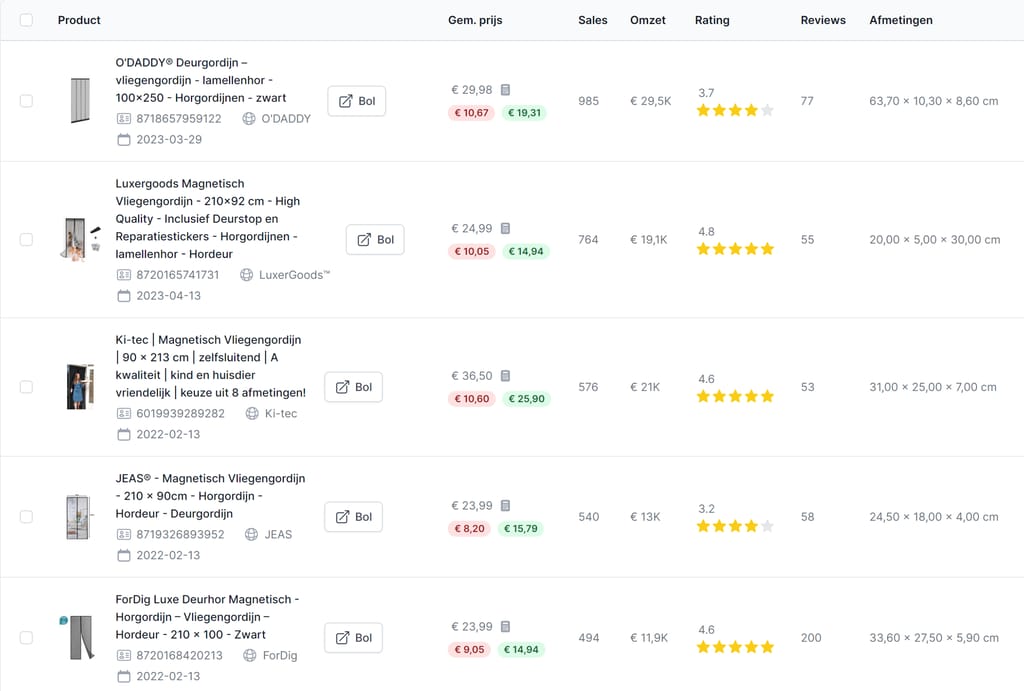The image size is (1024, 691).
Task: Select the Ki-tec product row checkbox
Action: click(x=26, y=387)
